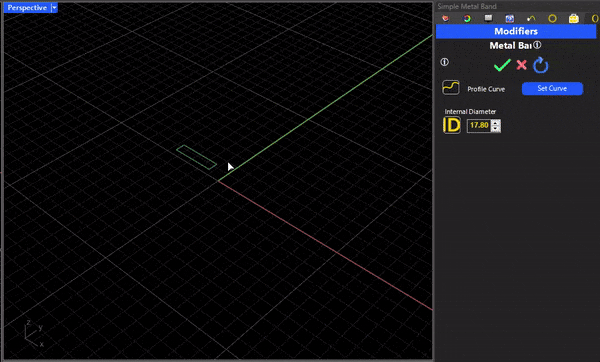This screenshot has height=362, width=600.
Task: Click into the 17.80 diameter field
Action: (x=479, y=126)
